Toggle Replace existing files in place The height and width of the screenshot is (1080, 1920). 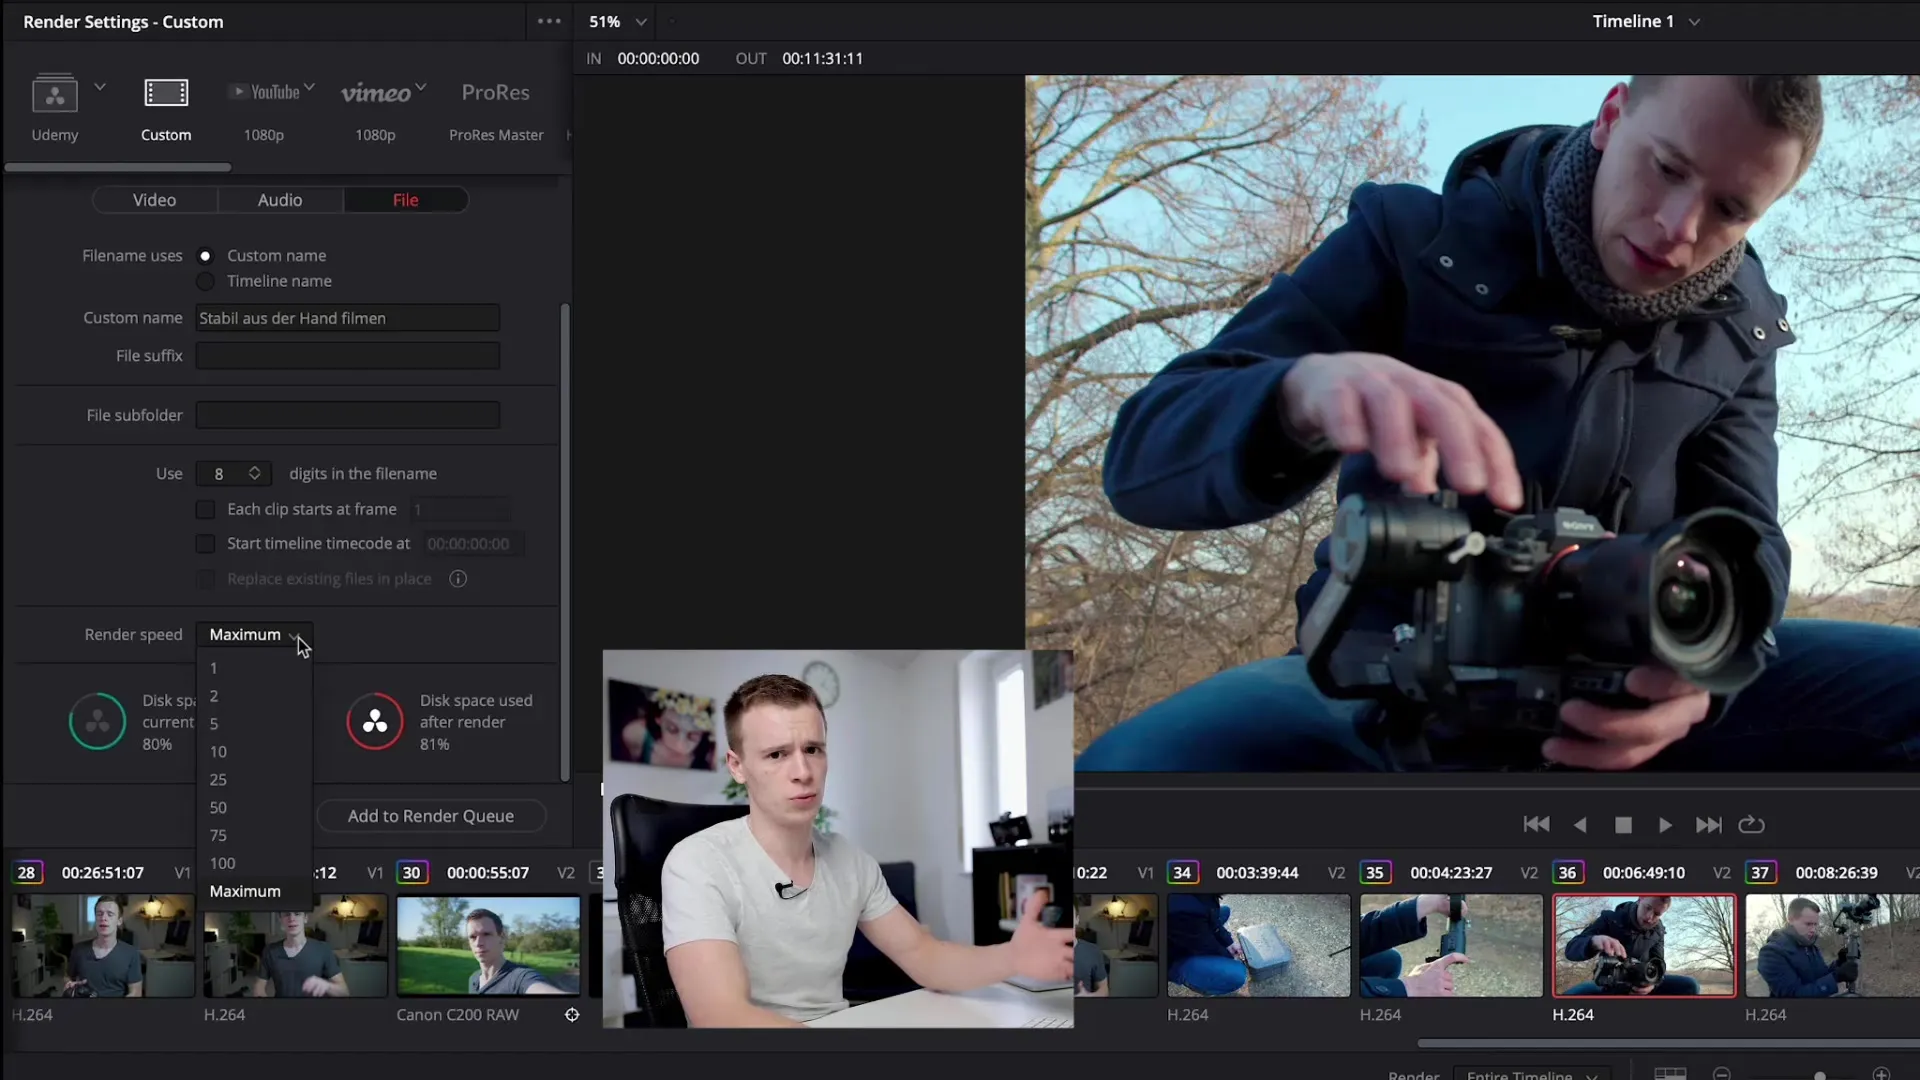pyautogui.click(x=205, y=579)
